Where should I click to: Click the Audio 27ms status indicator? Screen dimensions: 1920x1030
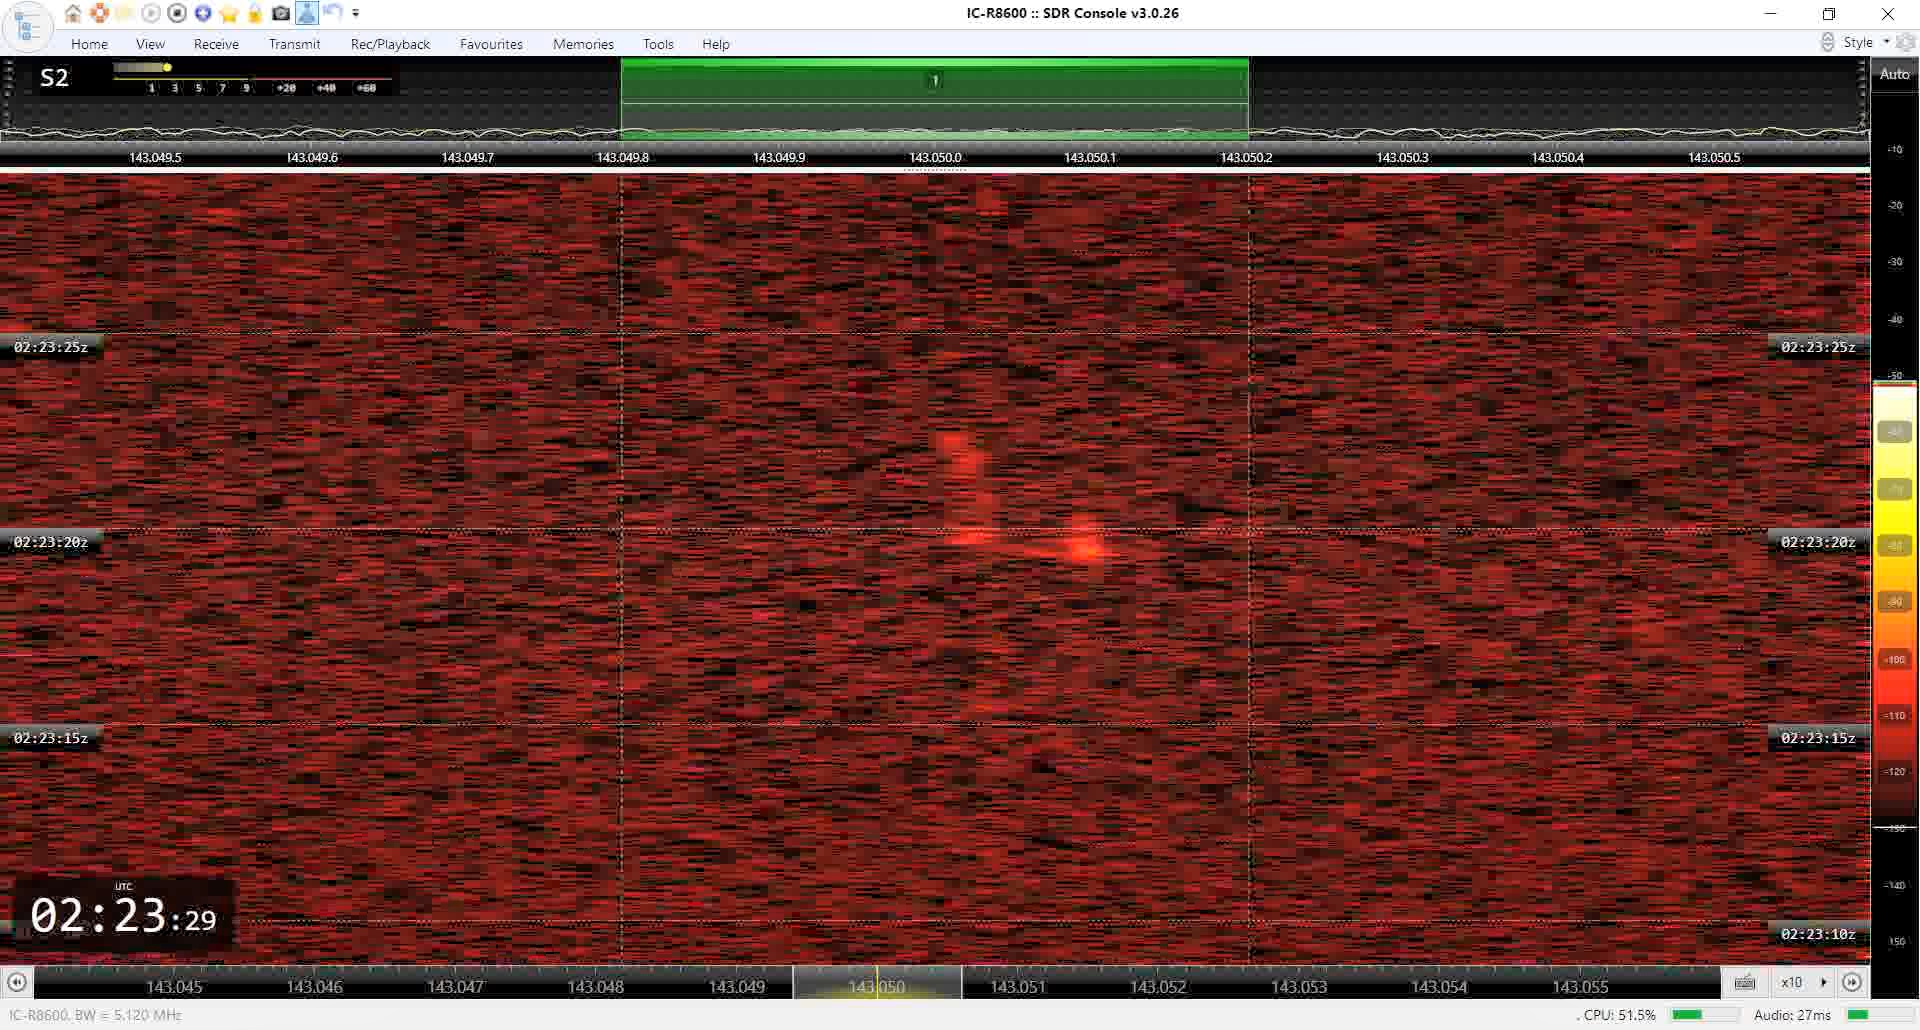tap(1792, 1015)
